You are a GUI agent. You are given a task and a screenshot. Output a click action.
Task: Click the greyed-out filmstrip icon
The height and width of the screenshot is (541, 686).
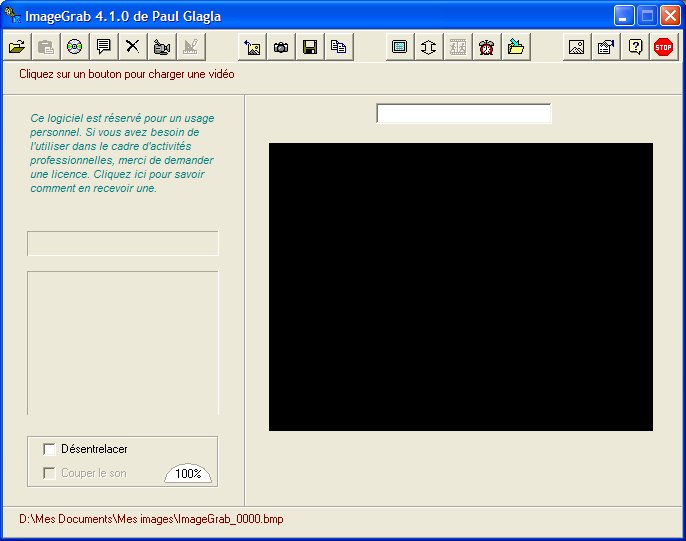458,46
